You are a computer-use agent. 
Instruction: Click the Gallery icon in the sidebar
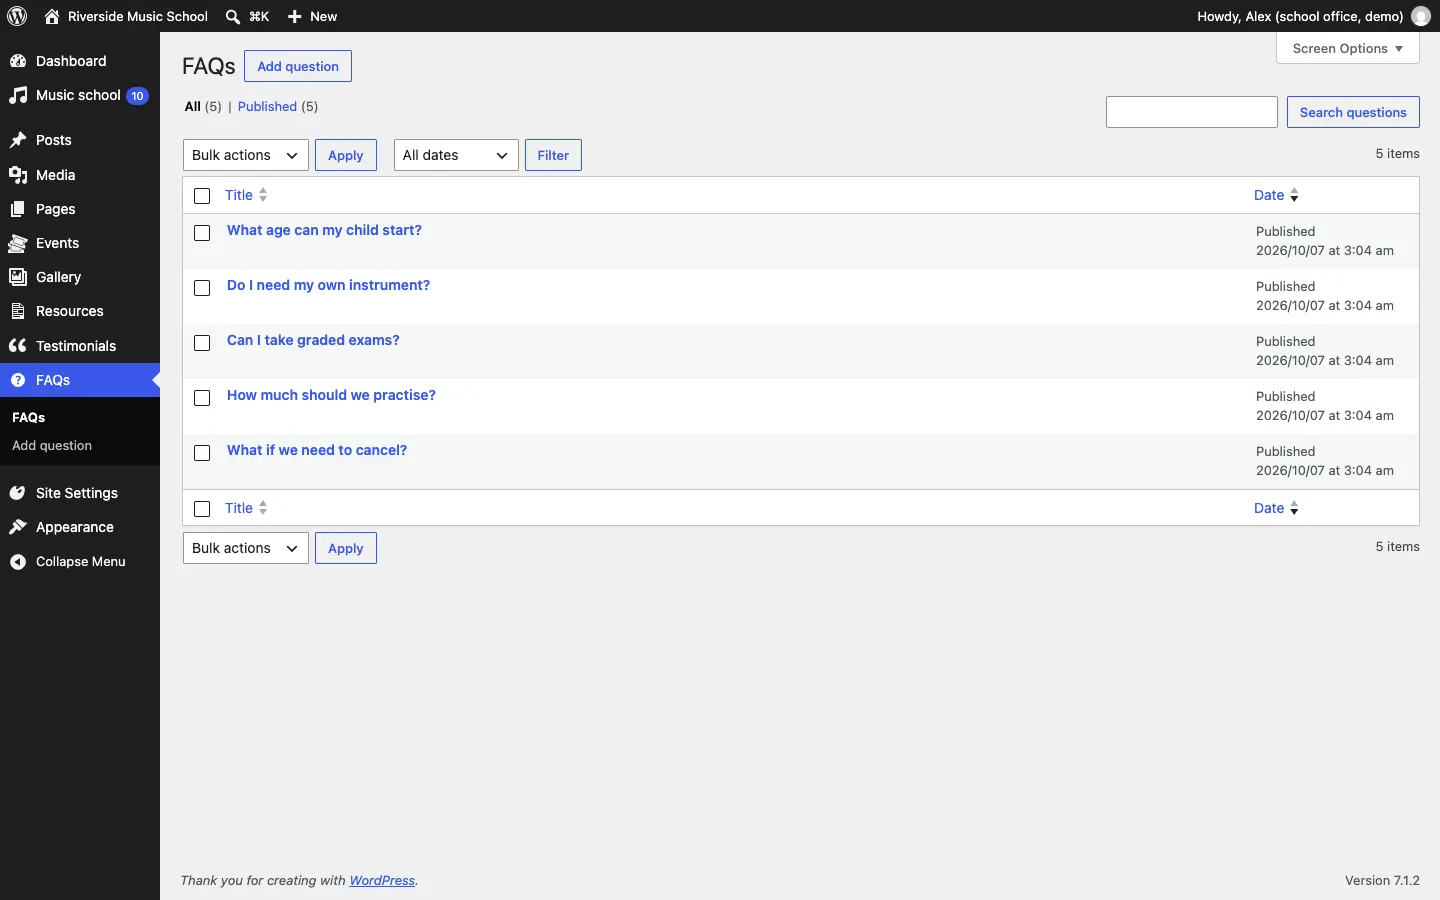click(x=18, y=277)
